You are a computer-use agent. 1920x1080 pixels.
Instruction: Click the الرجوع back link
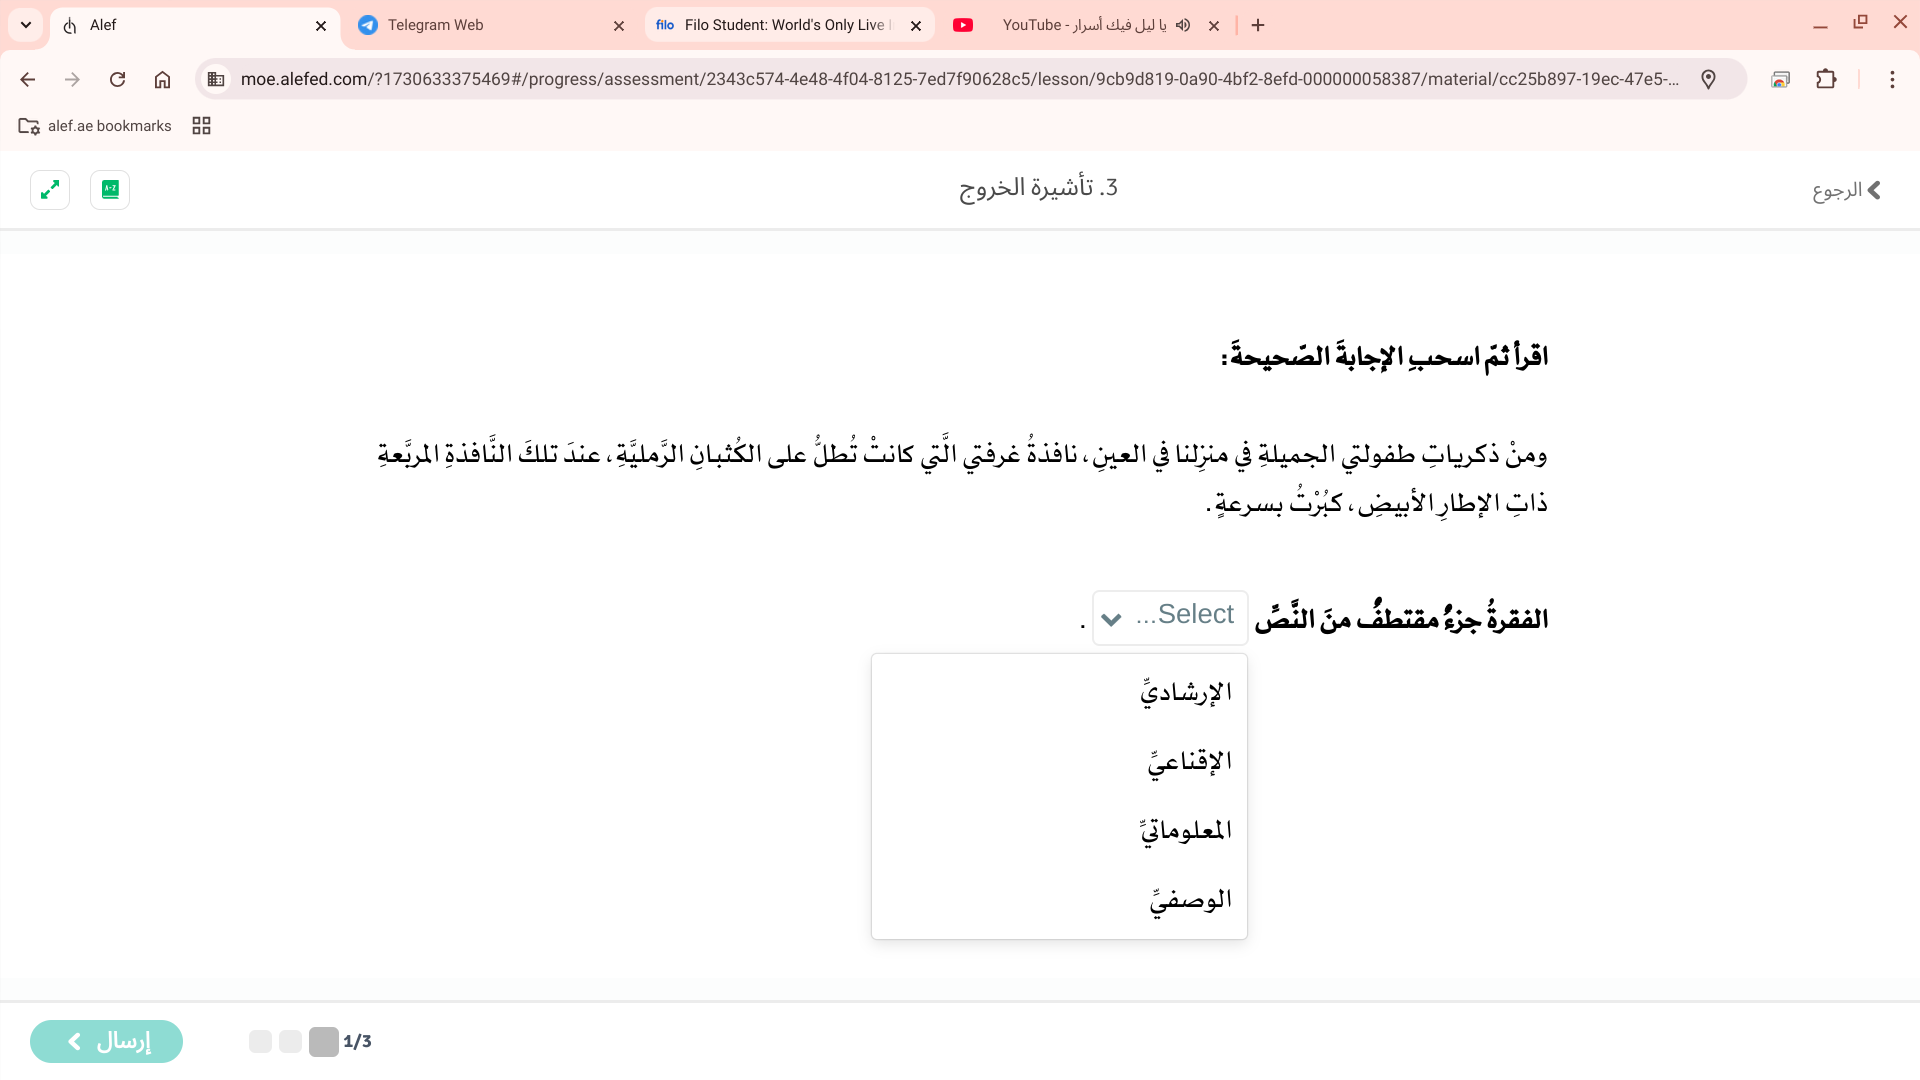pyautogui.click(x=1846, y=190)
